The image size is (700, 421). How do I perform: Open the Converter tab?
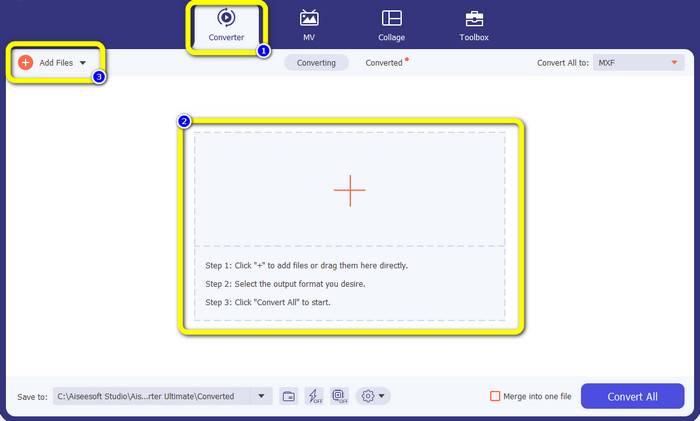click(x=226, y=25)
